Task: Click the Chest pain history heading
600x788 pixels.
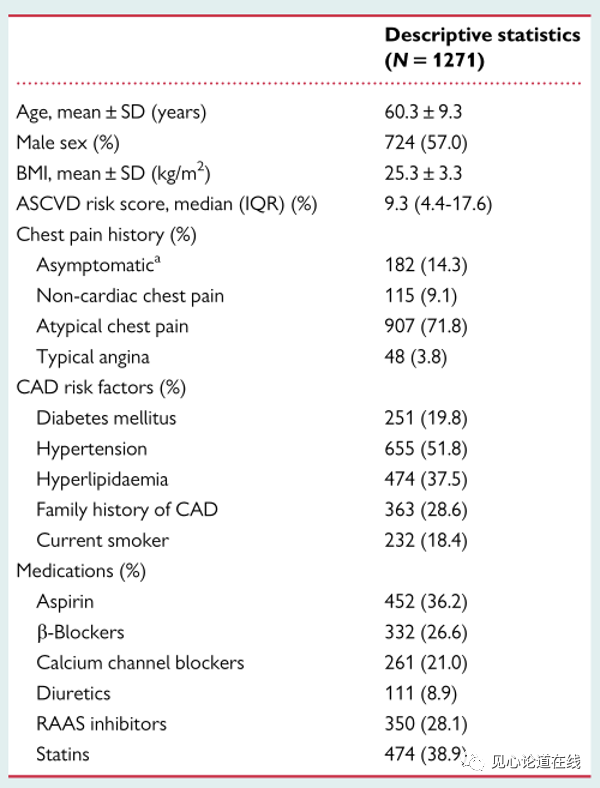Action: 106,235
